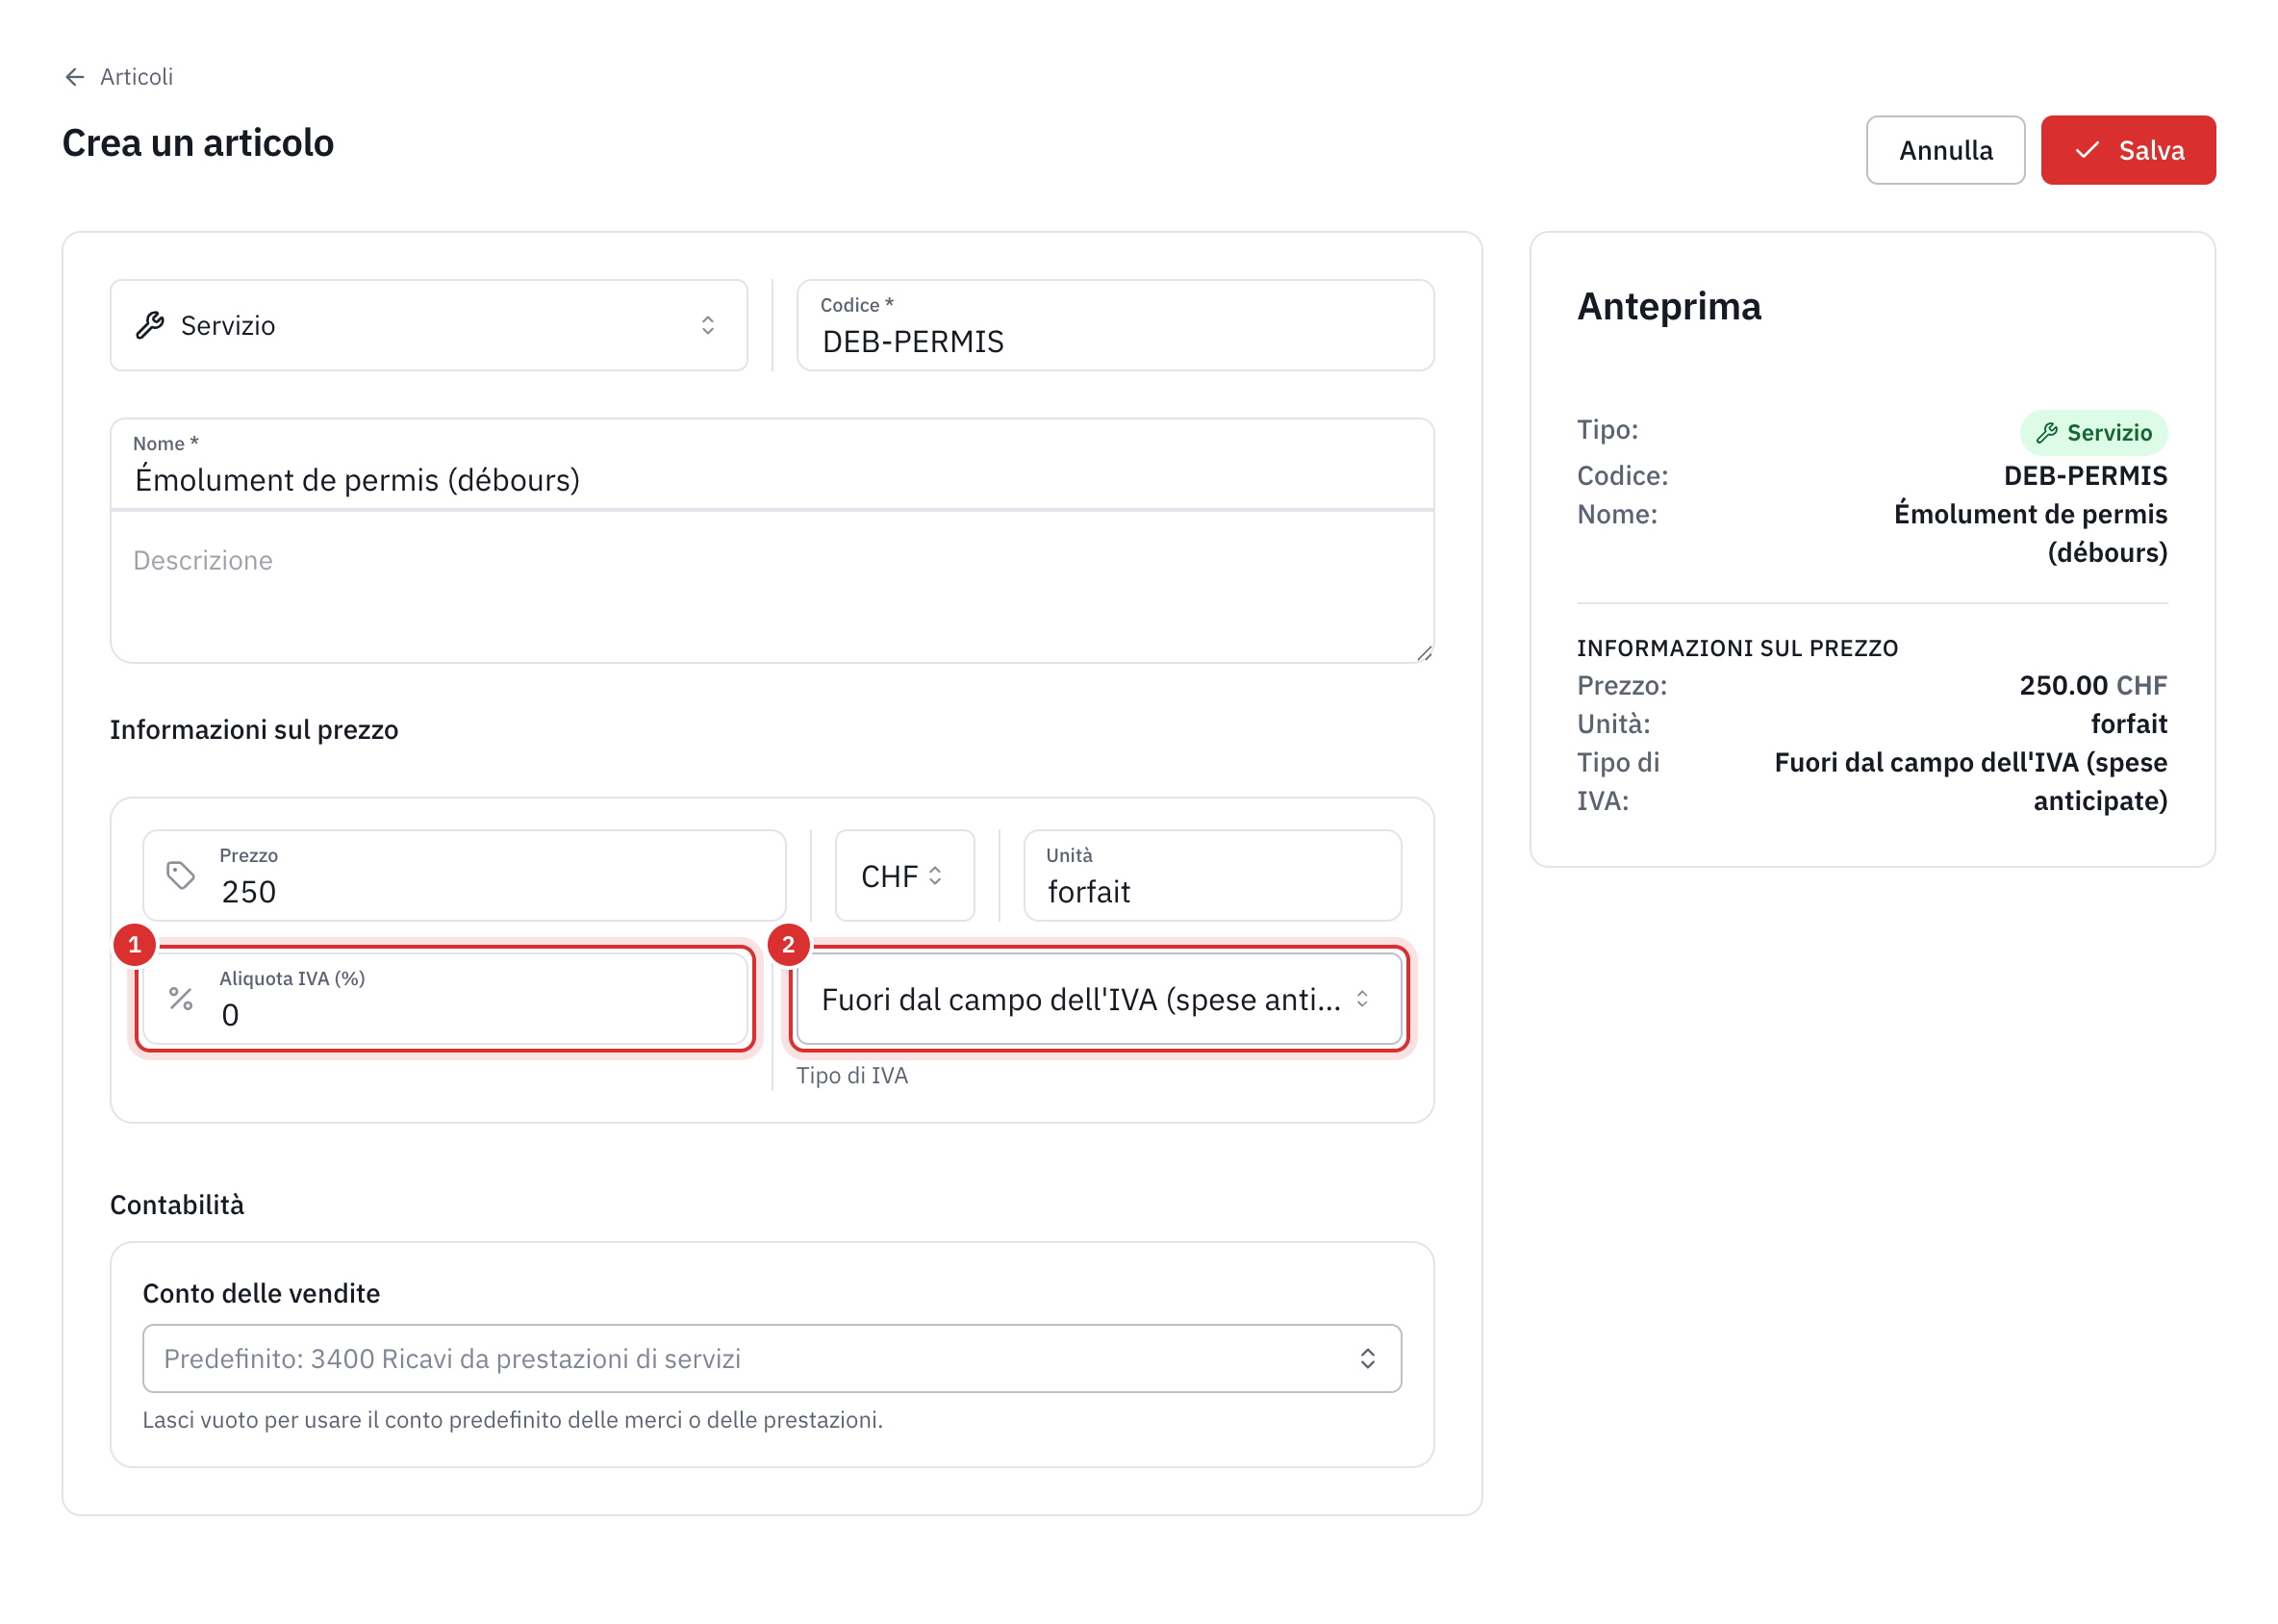Focus the Codice field containing DEB-PERMIS
Viewport: 2278px width, 1624px height.
1115,325
